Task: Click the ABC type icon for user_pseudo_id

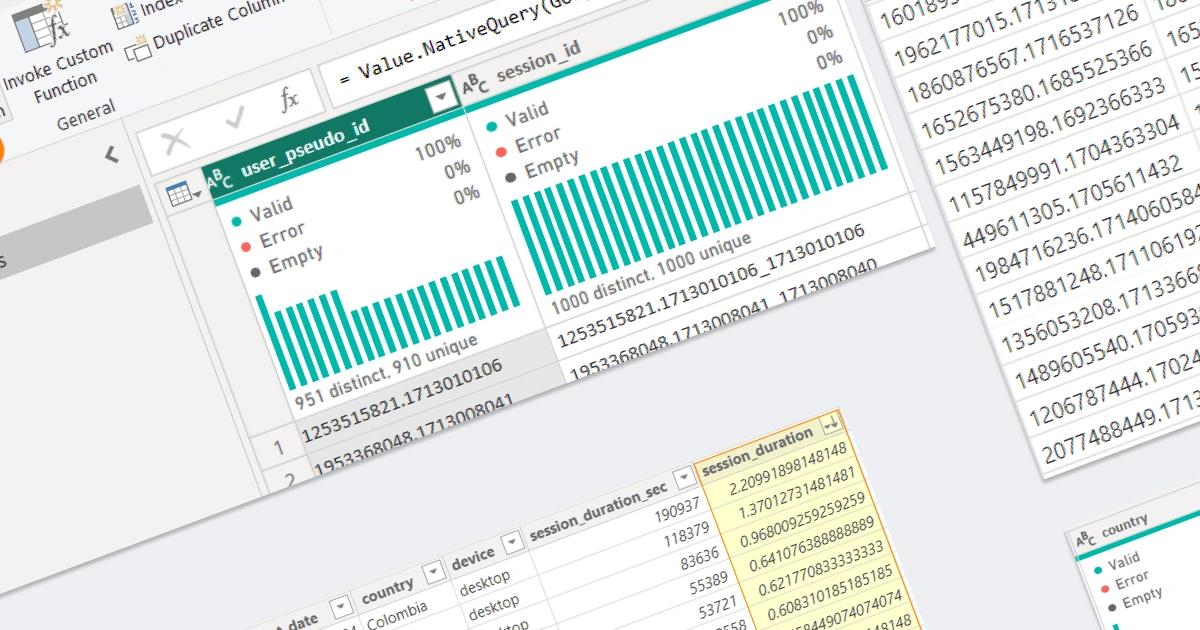Action: pyautogui.click(x=220, y=180)
